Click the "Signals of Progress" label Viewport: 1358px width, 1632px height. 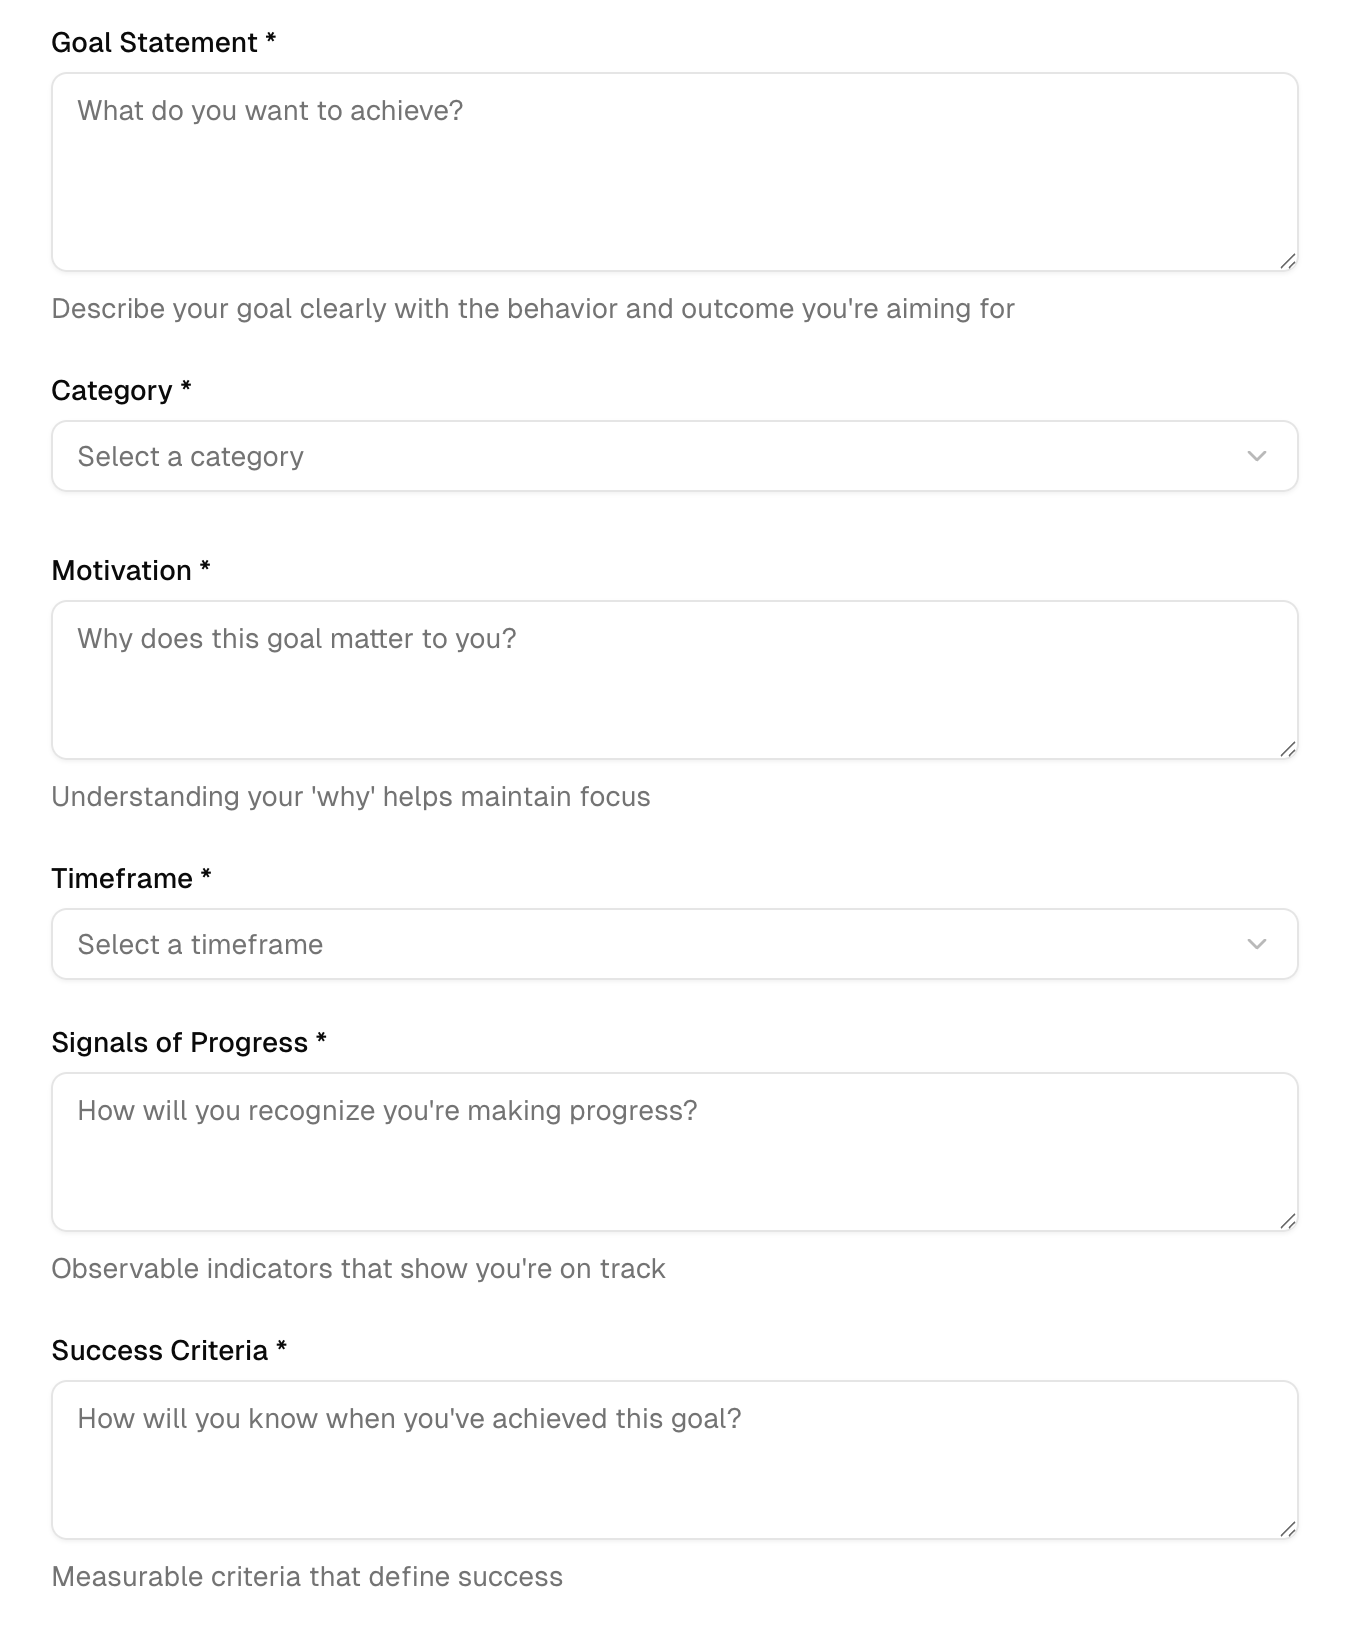pos(180,1043)
